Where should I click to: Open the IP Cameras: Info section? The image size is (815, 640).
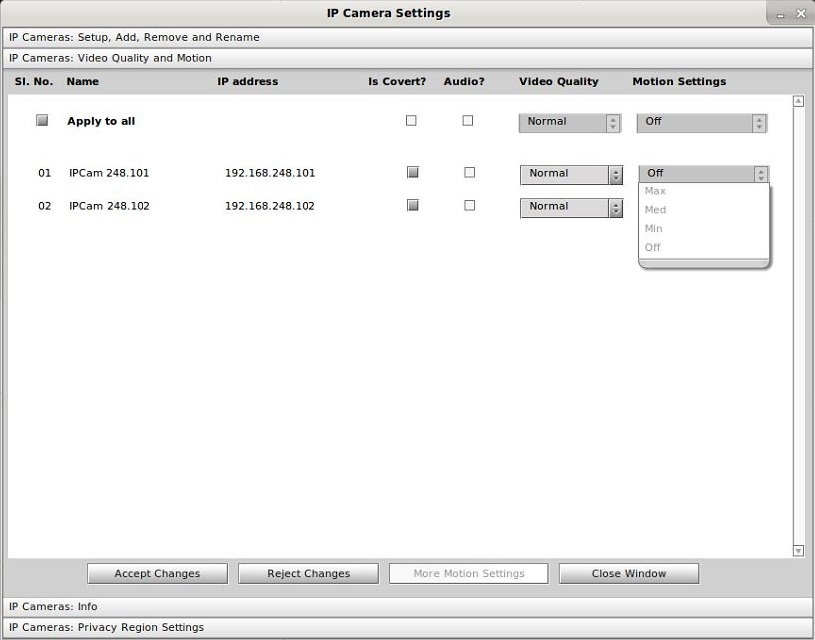53,607
